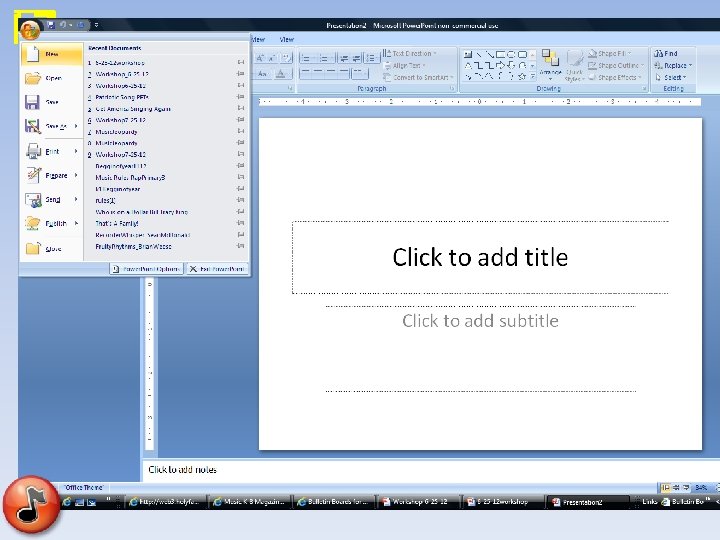720x540 pixels.
Task: Switch to the View ribbon tab
Action: click(x=287, y=39)
